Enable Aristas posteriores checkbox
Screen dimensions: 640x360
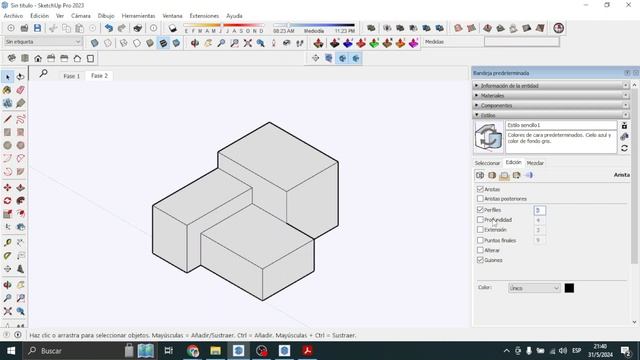click(x=480, y=199)
